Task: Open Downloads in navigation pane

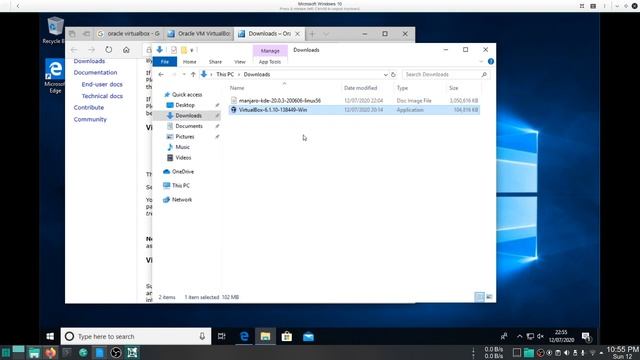Action: pyautogui.click(x=188, y=116)
